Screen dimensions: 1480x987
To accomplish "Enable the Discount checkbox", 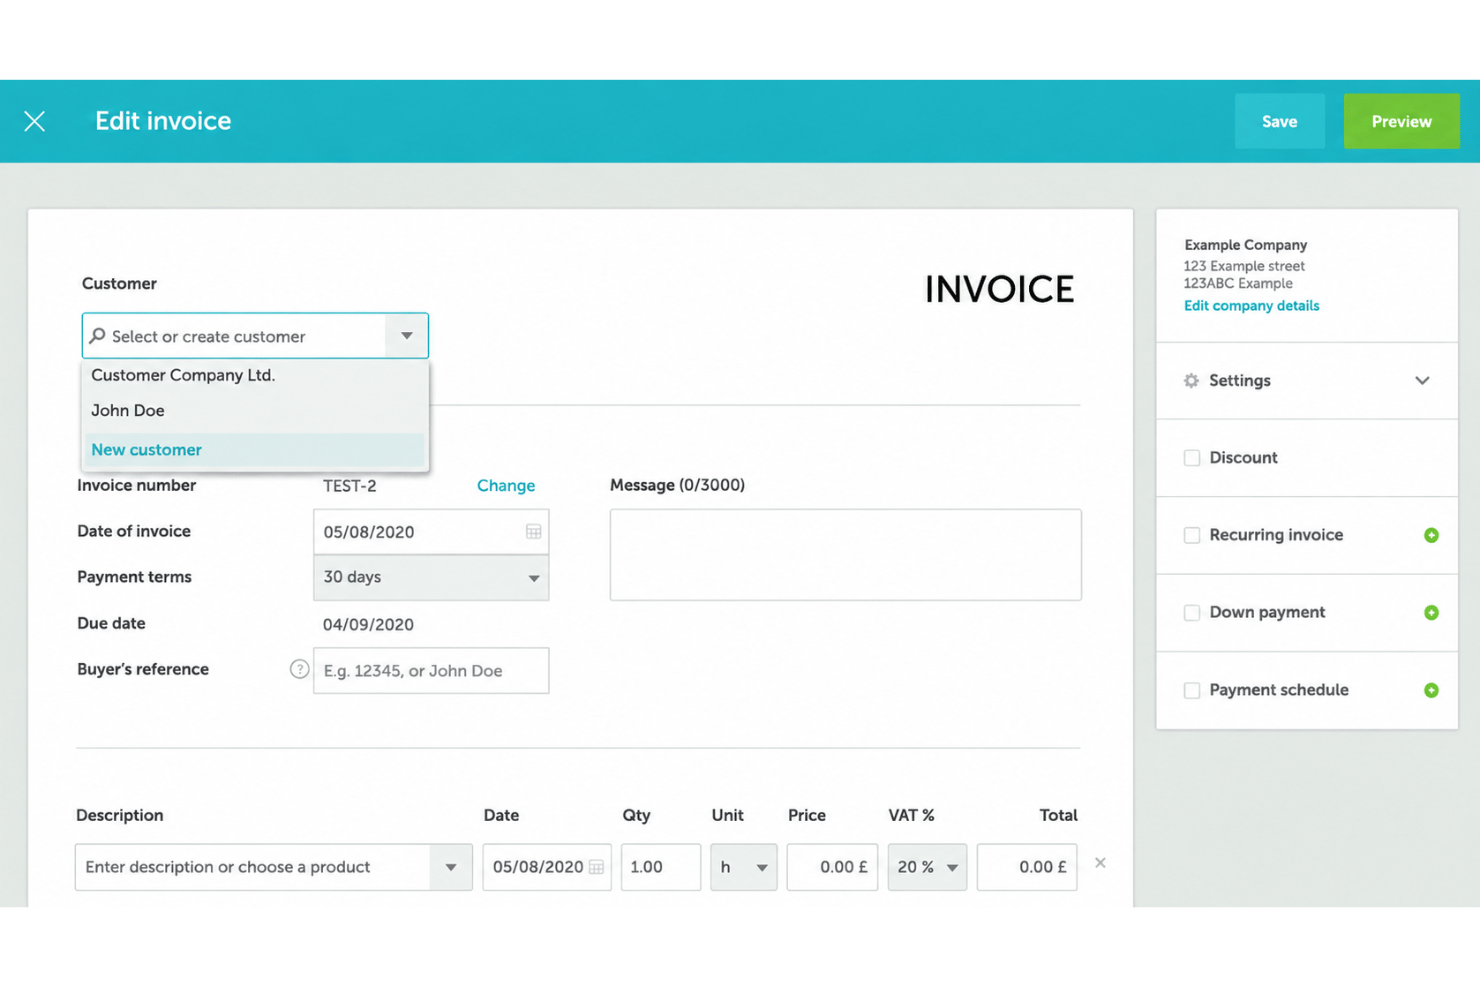I will [1192, 458].
